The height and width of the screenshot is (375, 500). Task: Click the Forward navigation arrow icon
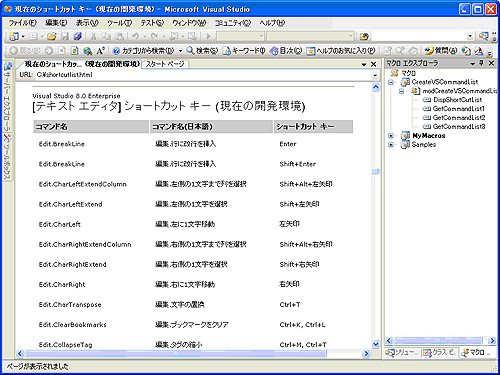[x=49, y=51]
